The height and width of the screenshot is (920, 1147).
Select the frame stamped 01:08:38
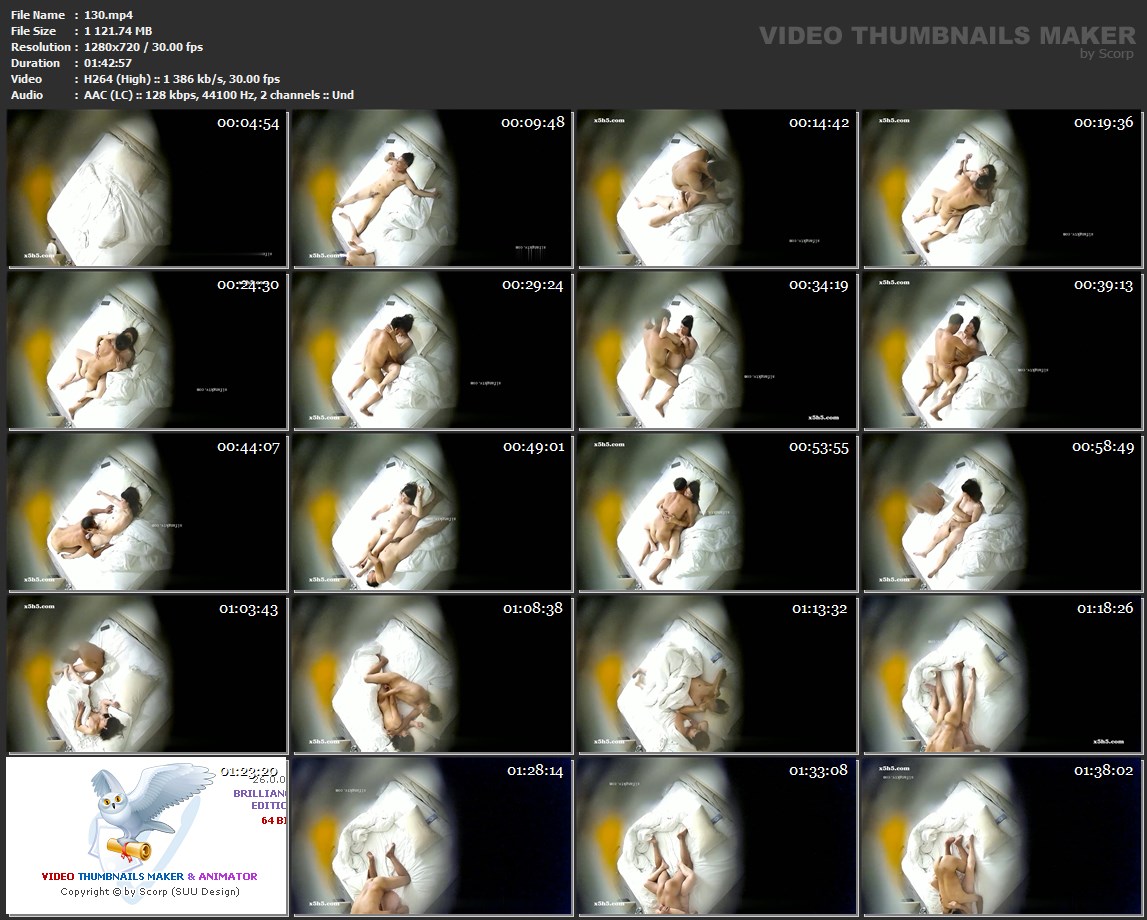pyautogui.click(x=432, y=674)
